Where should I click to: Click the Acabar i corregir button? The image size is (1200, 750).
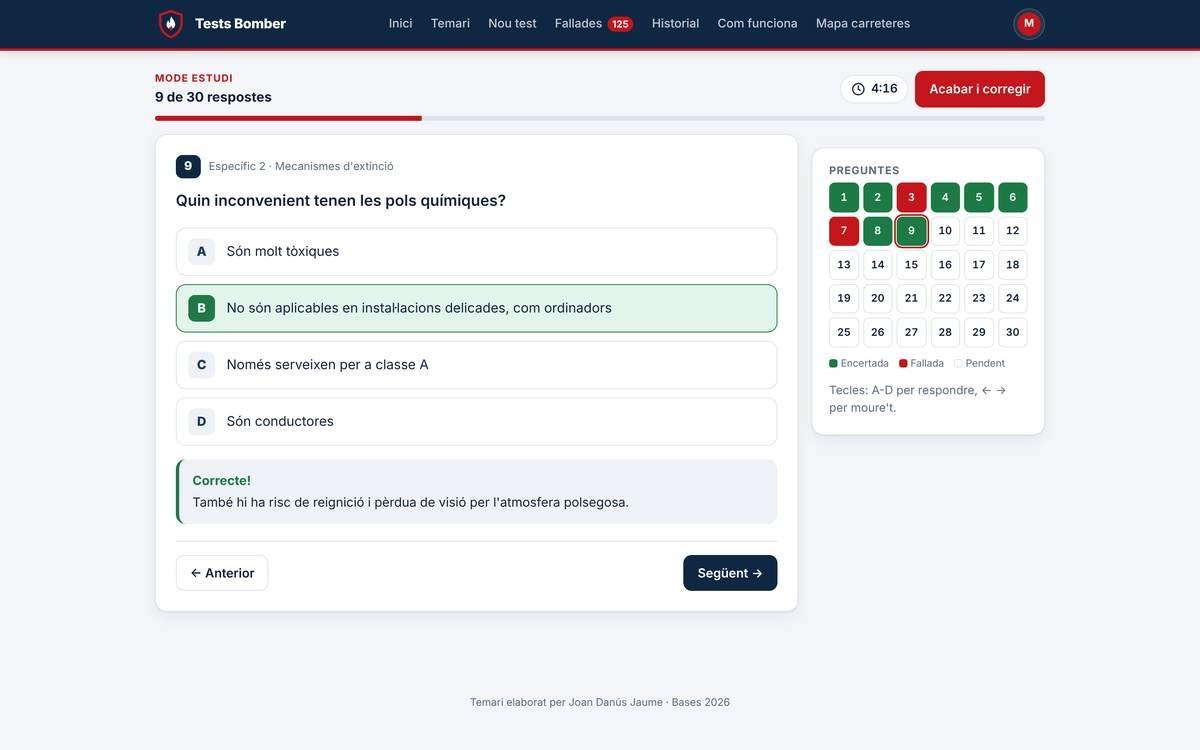tap(980, 89)
